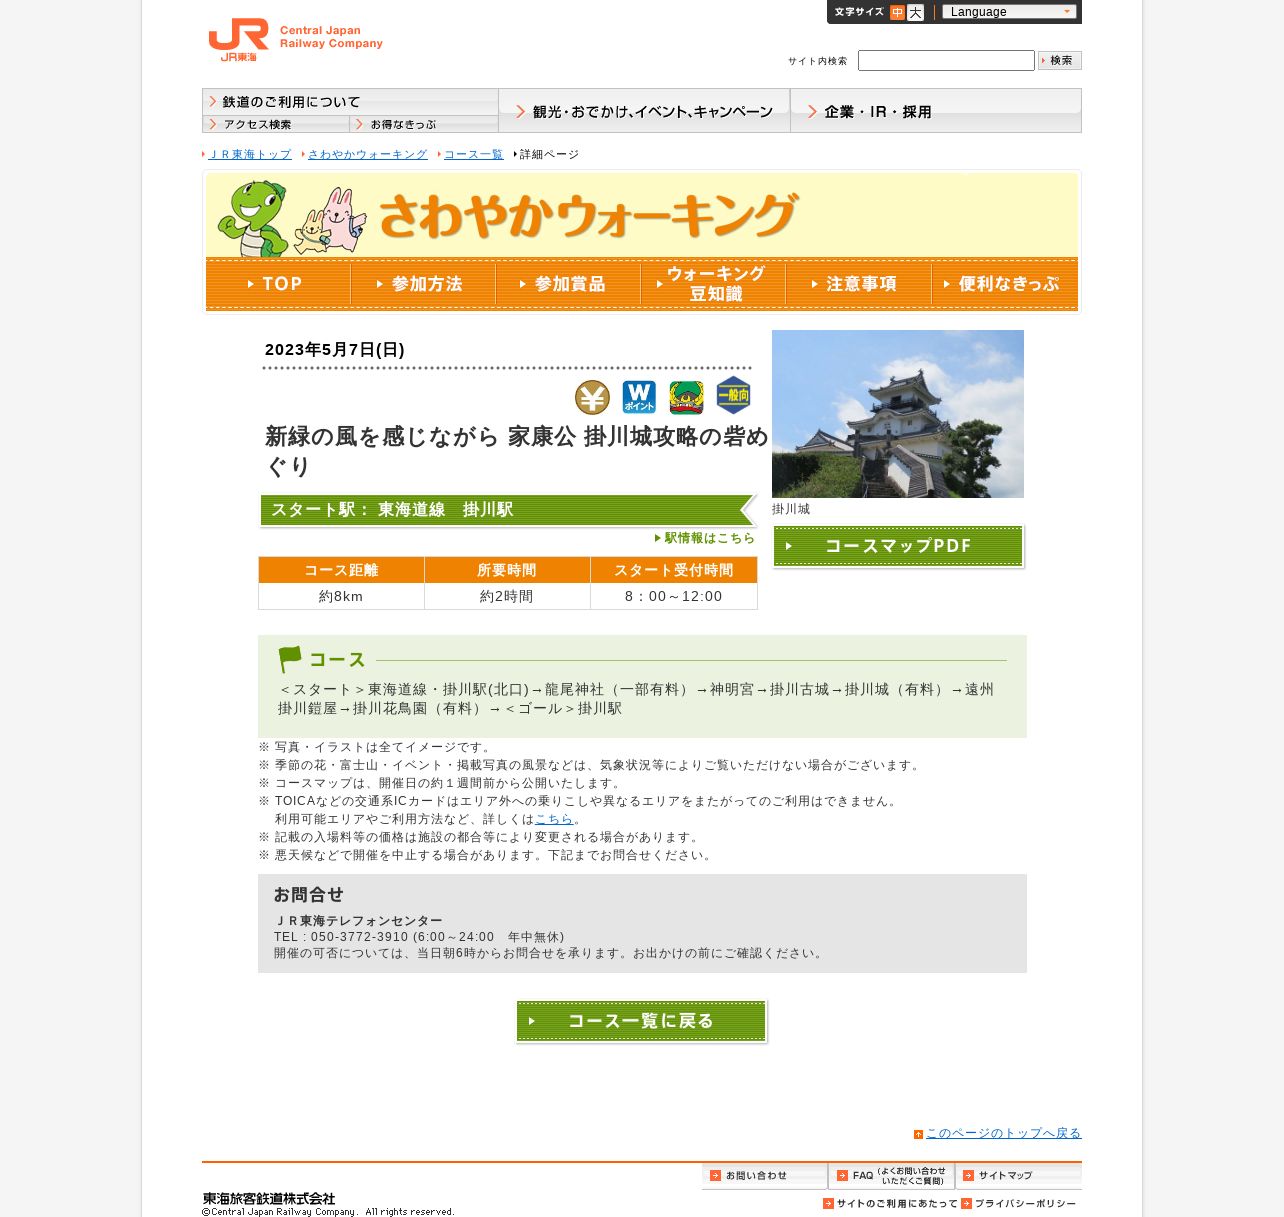This screenshot has width=1284, height=1217.
Task: Click the green mascot course icon
Action: tap(686, 397)
